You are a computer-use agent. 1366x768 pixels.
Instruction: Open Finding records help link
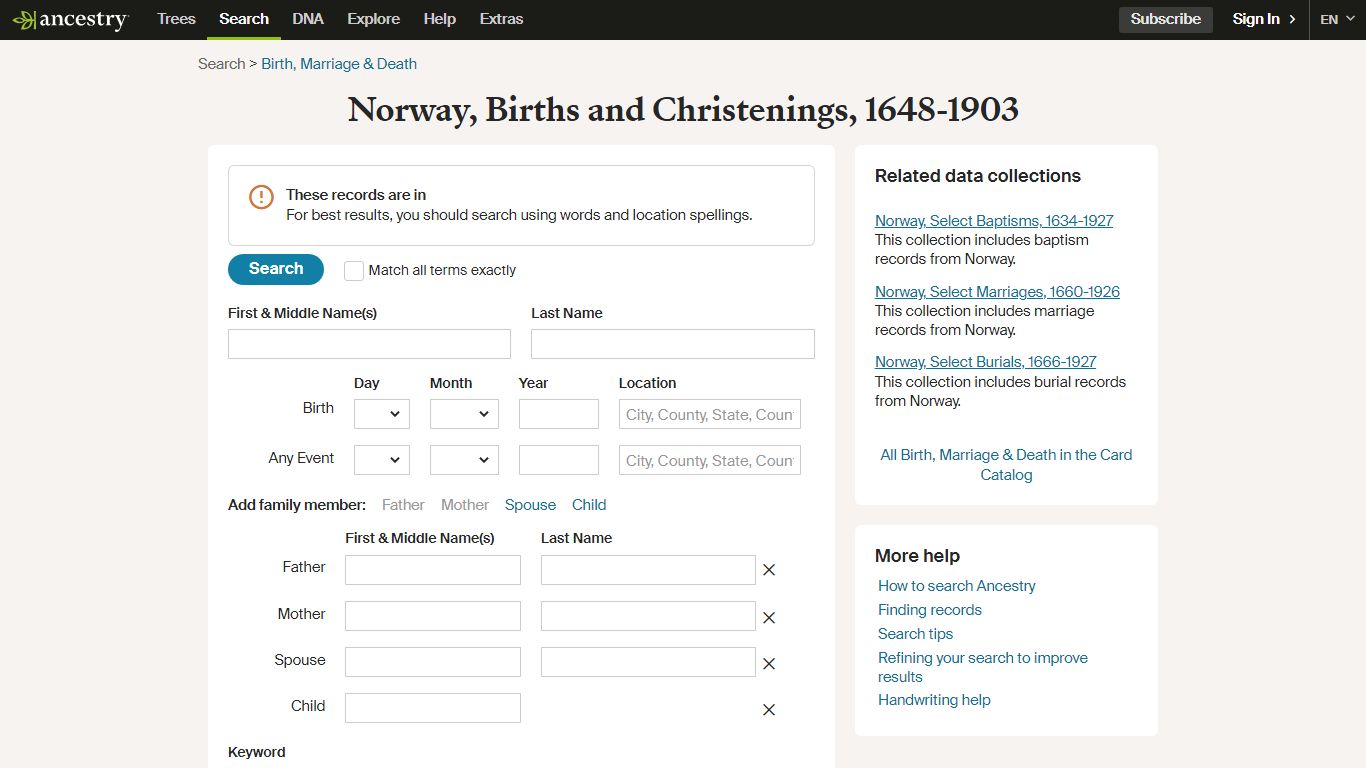(x=930, y=610)
